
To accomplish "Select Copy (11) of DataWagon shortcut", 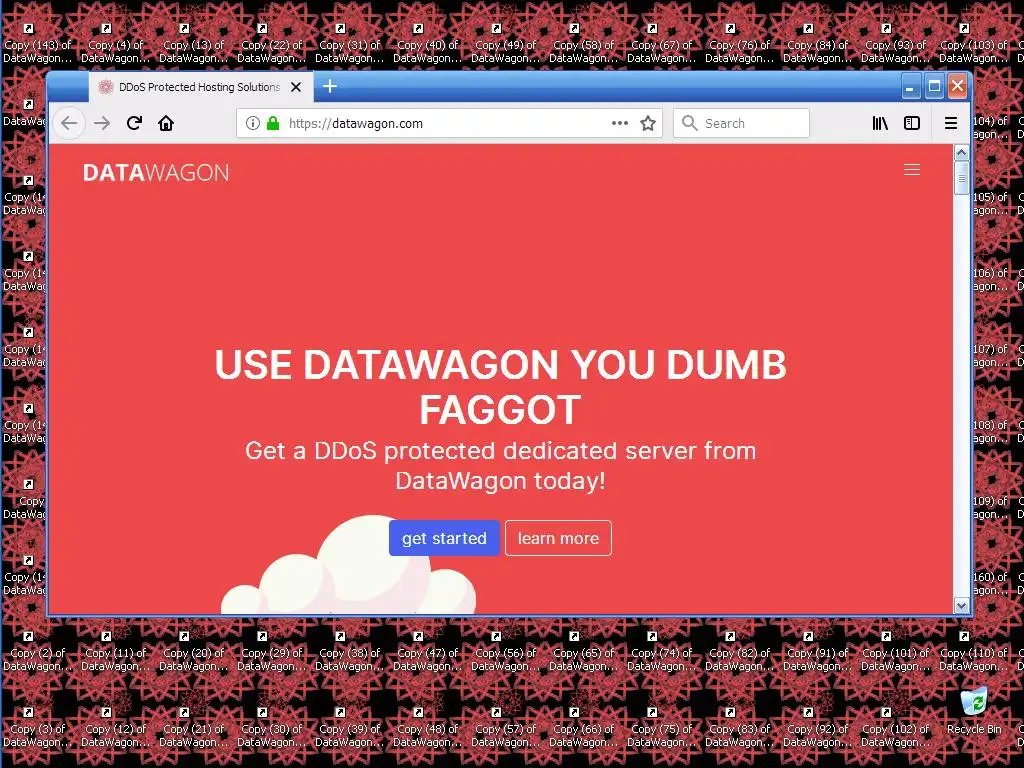I will click(116, 652).
